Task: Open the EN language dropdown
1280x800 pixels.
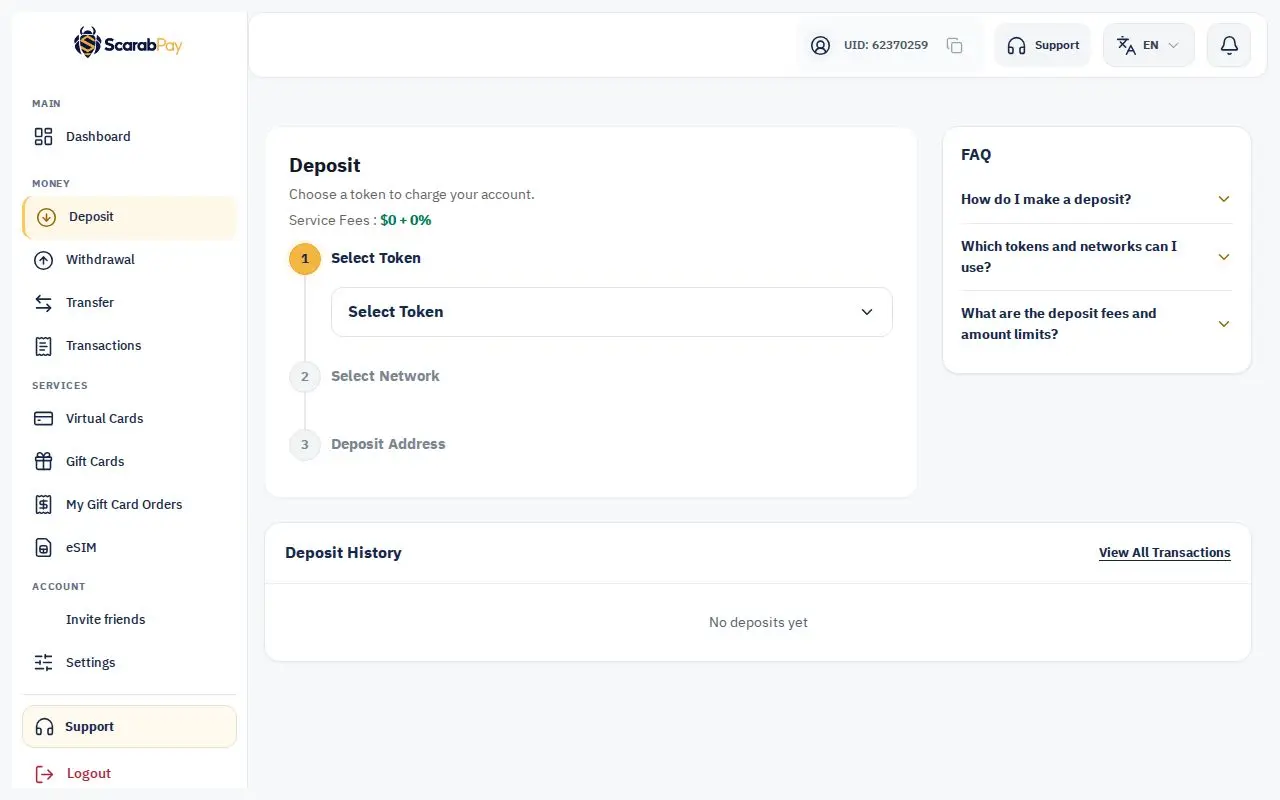Action: [x=1149, y=45]
